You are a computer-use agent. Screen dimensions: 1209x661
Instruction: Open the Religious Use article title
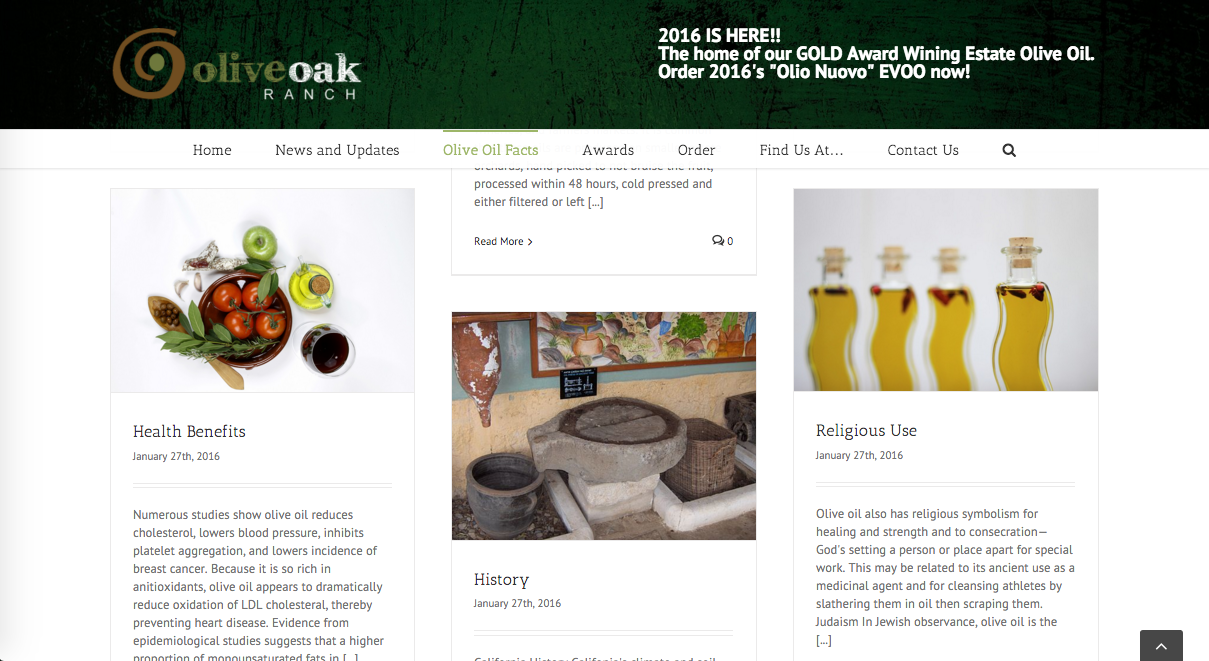[866, 431]
